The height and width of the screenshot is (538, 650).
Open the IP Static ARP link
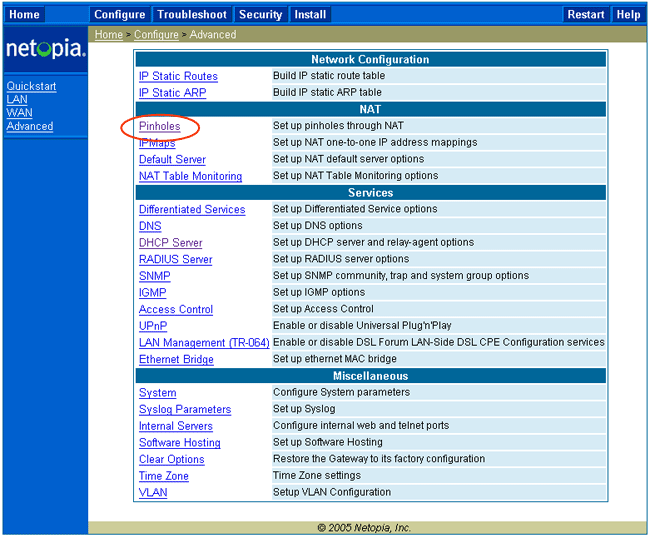point(172,93)
